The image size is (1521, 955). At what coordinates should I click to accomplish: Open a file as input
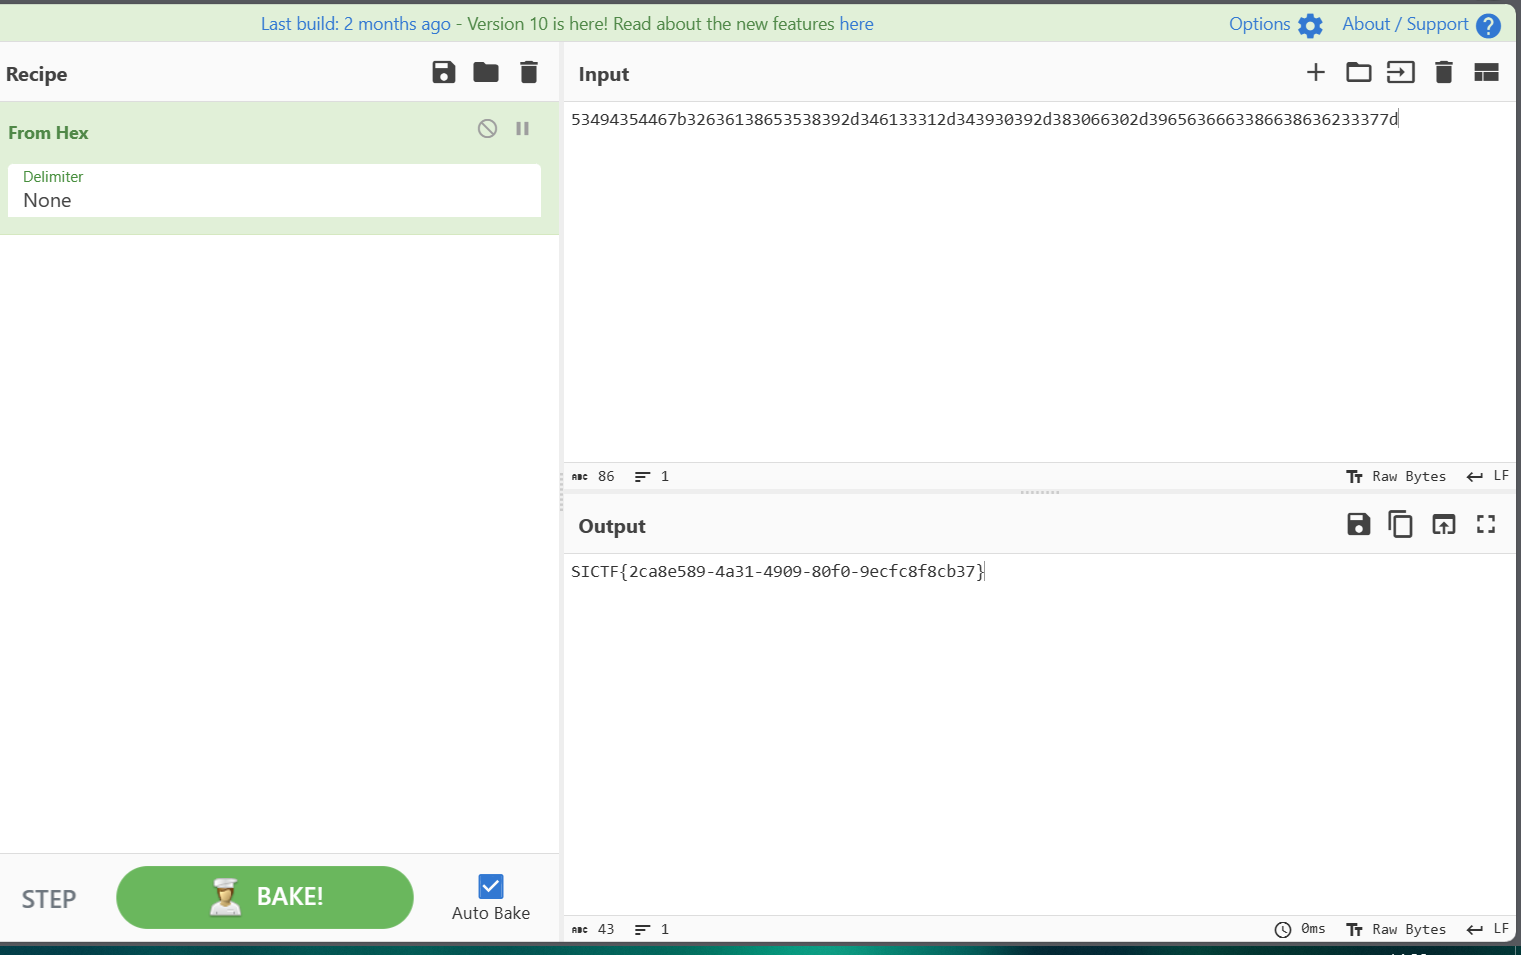[x=1400, y=72]
